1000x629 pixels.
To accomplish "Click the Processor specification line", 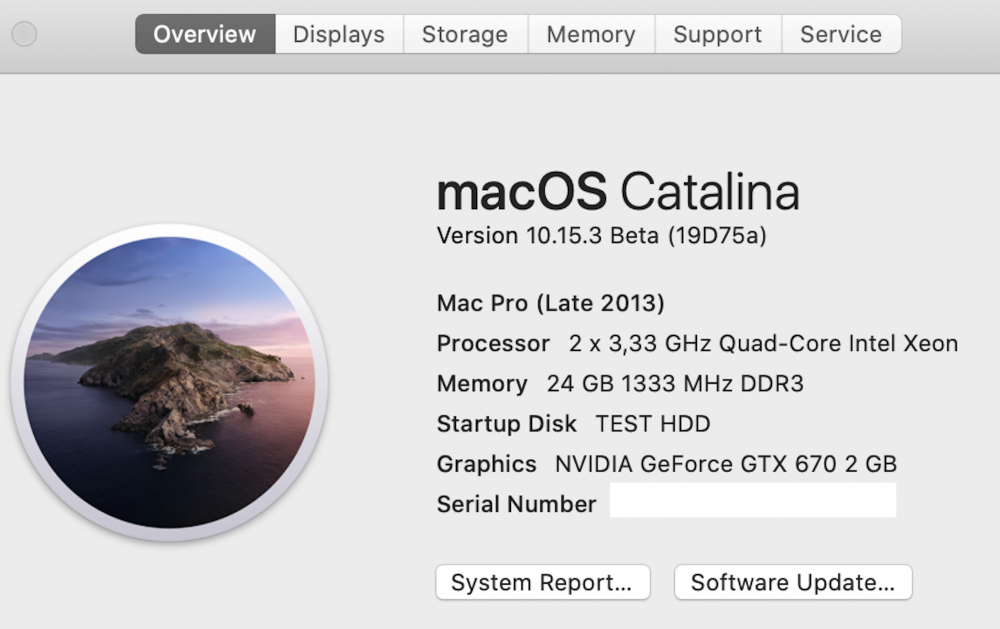I will [697, 343].
